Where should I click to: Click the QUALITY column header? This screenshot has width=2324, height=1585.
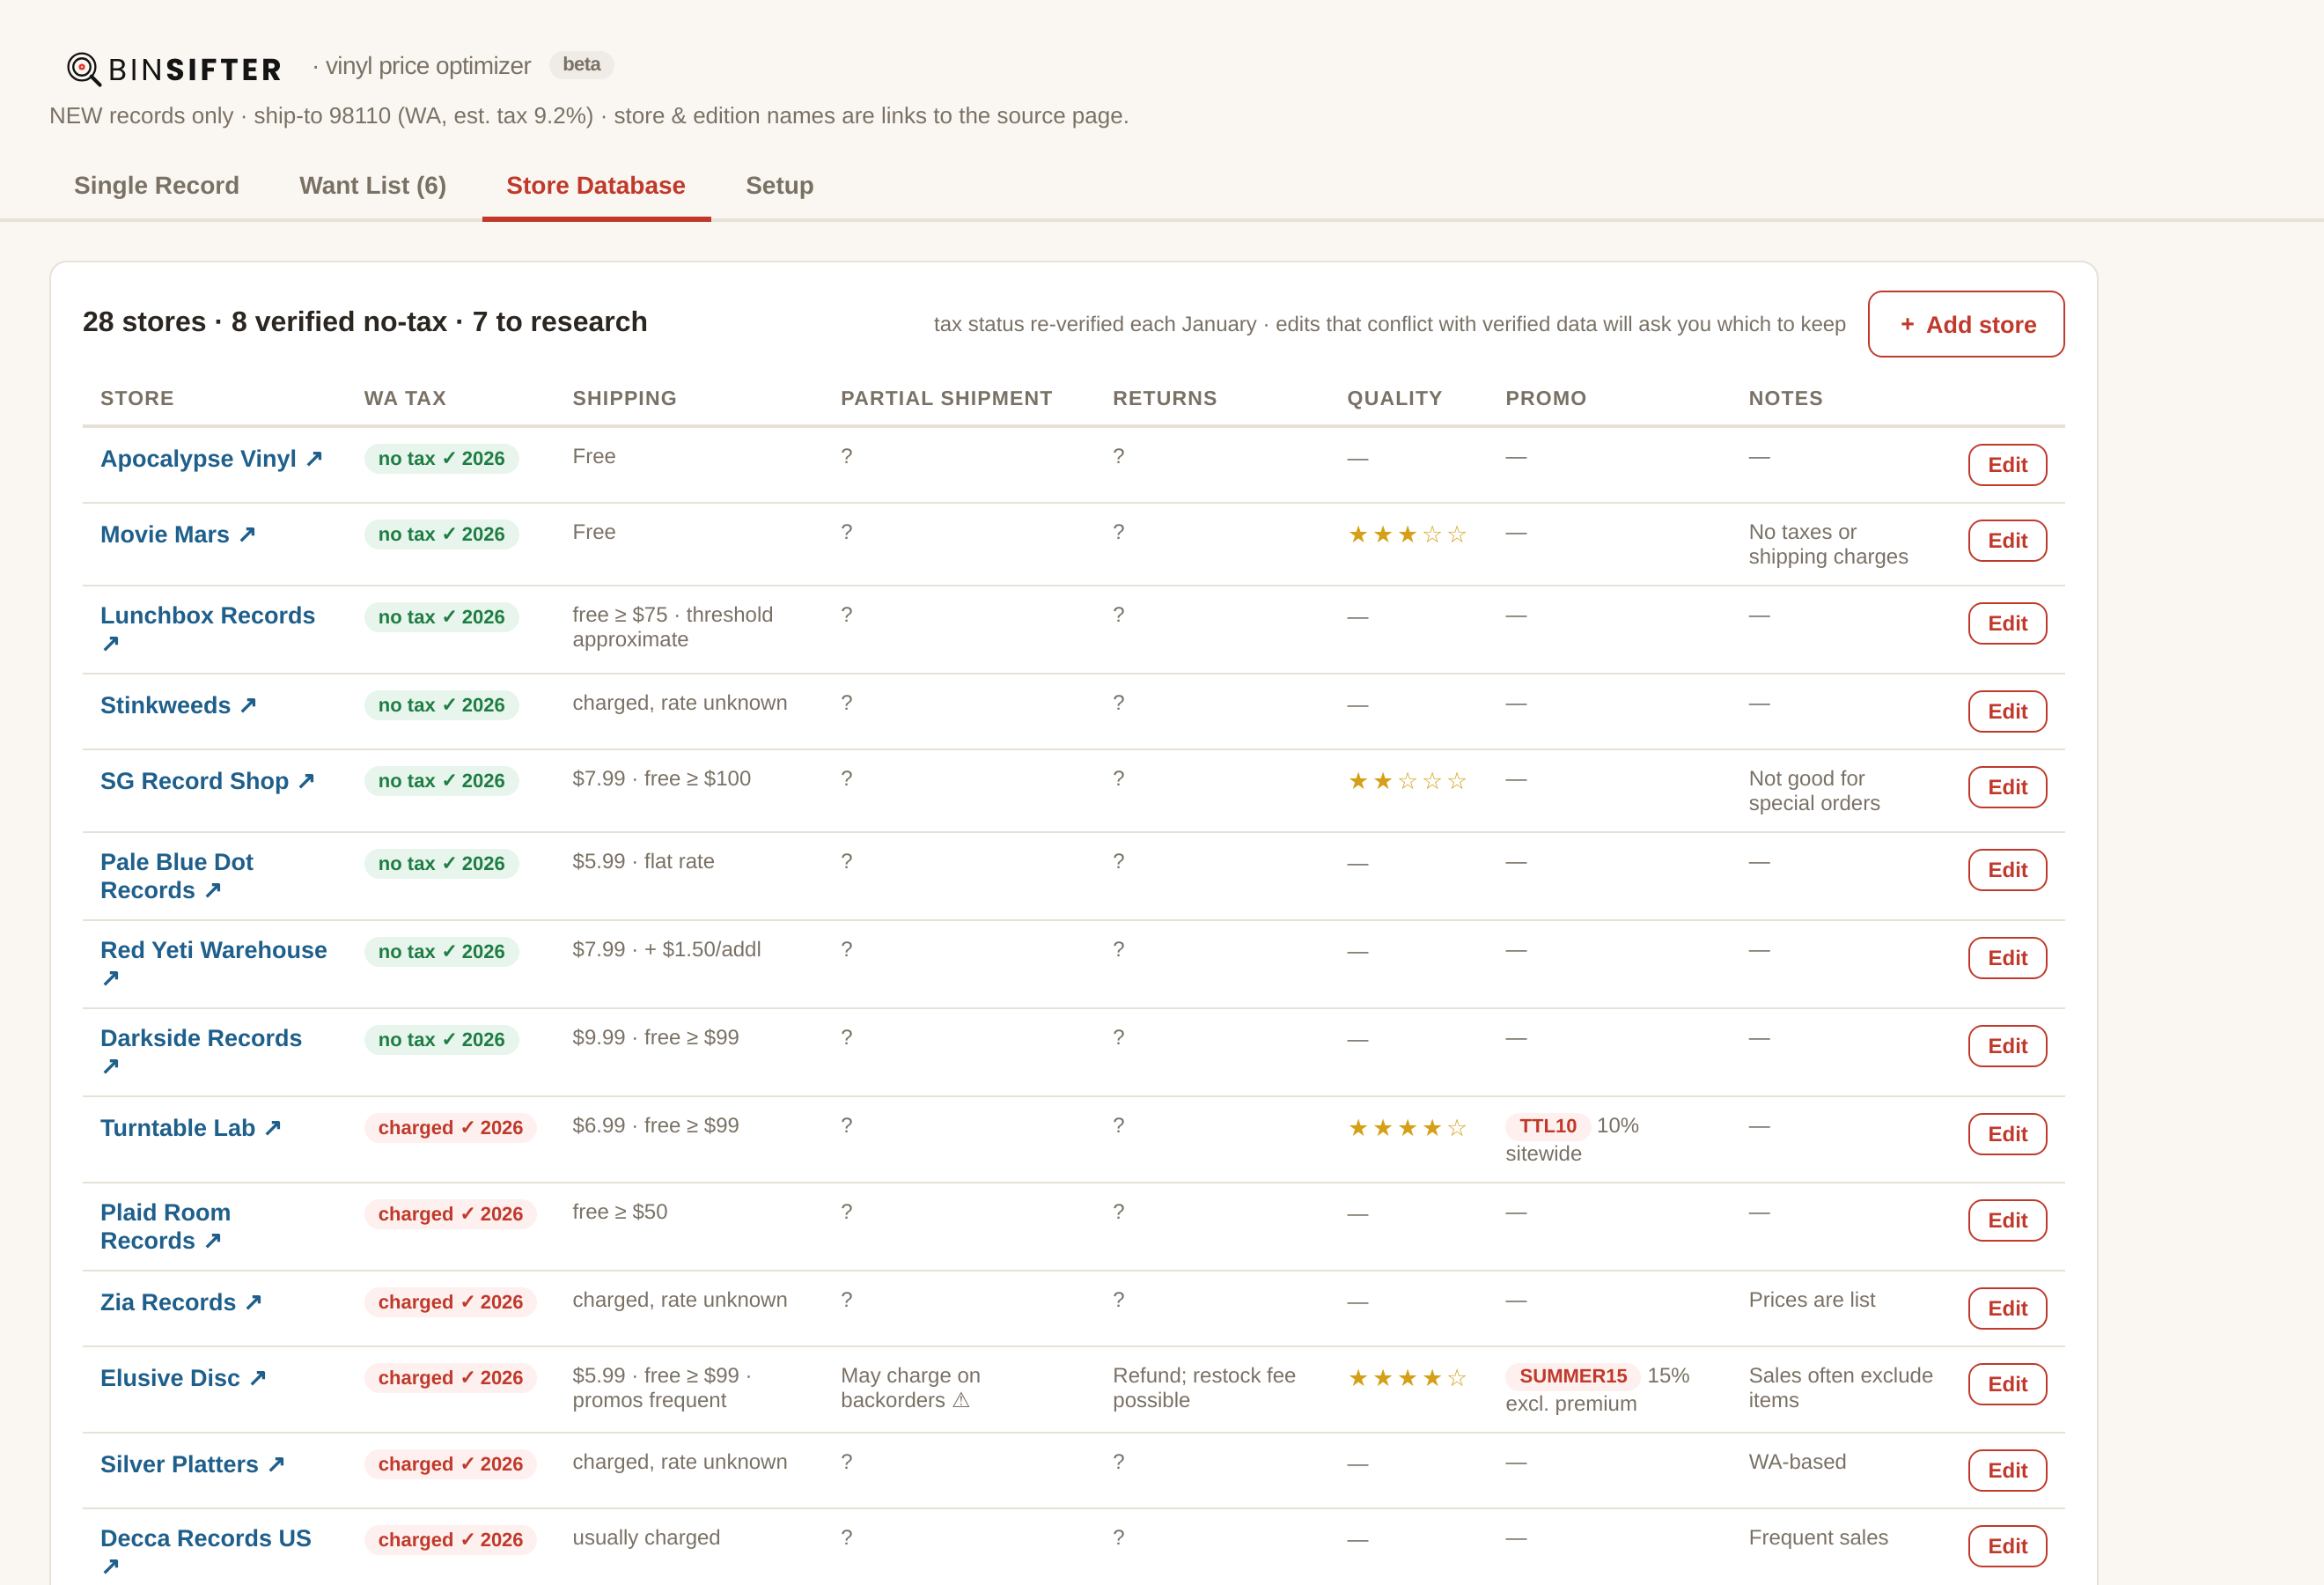click(1394, 398)
